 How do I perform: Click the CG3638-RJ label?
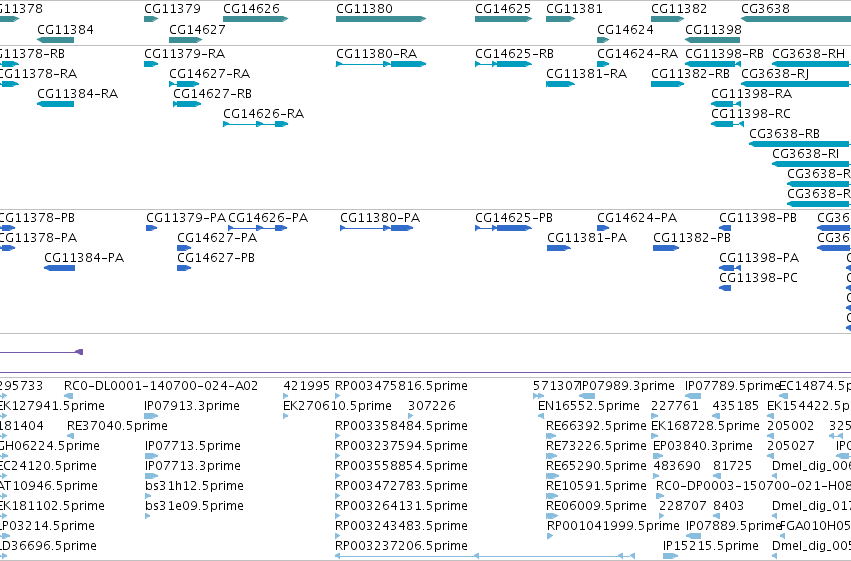click(x=775, y=74)
